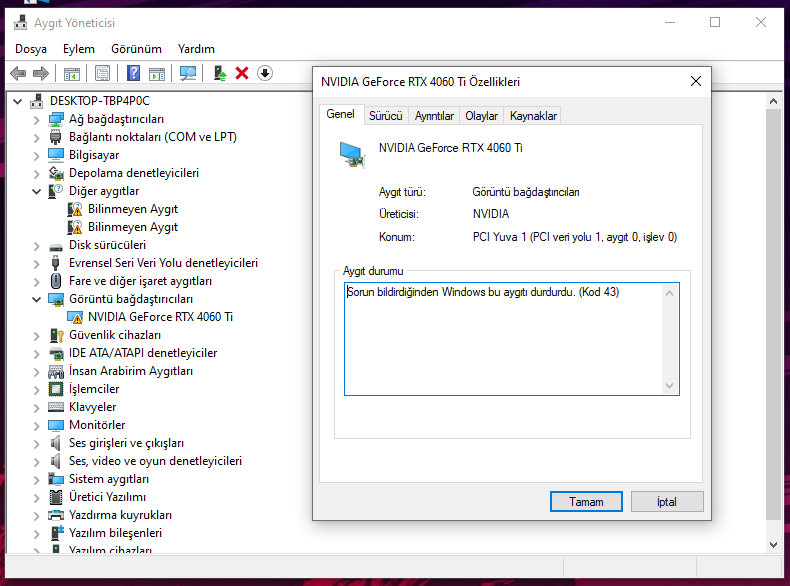790x586 pixels.
Task: Expand Sistem aygıtları category
Action: tap(36, 480)
